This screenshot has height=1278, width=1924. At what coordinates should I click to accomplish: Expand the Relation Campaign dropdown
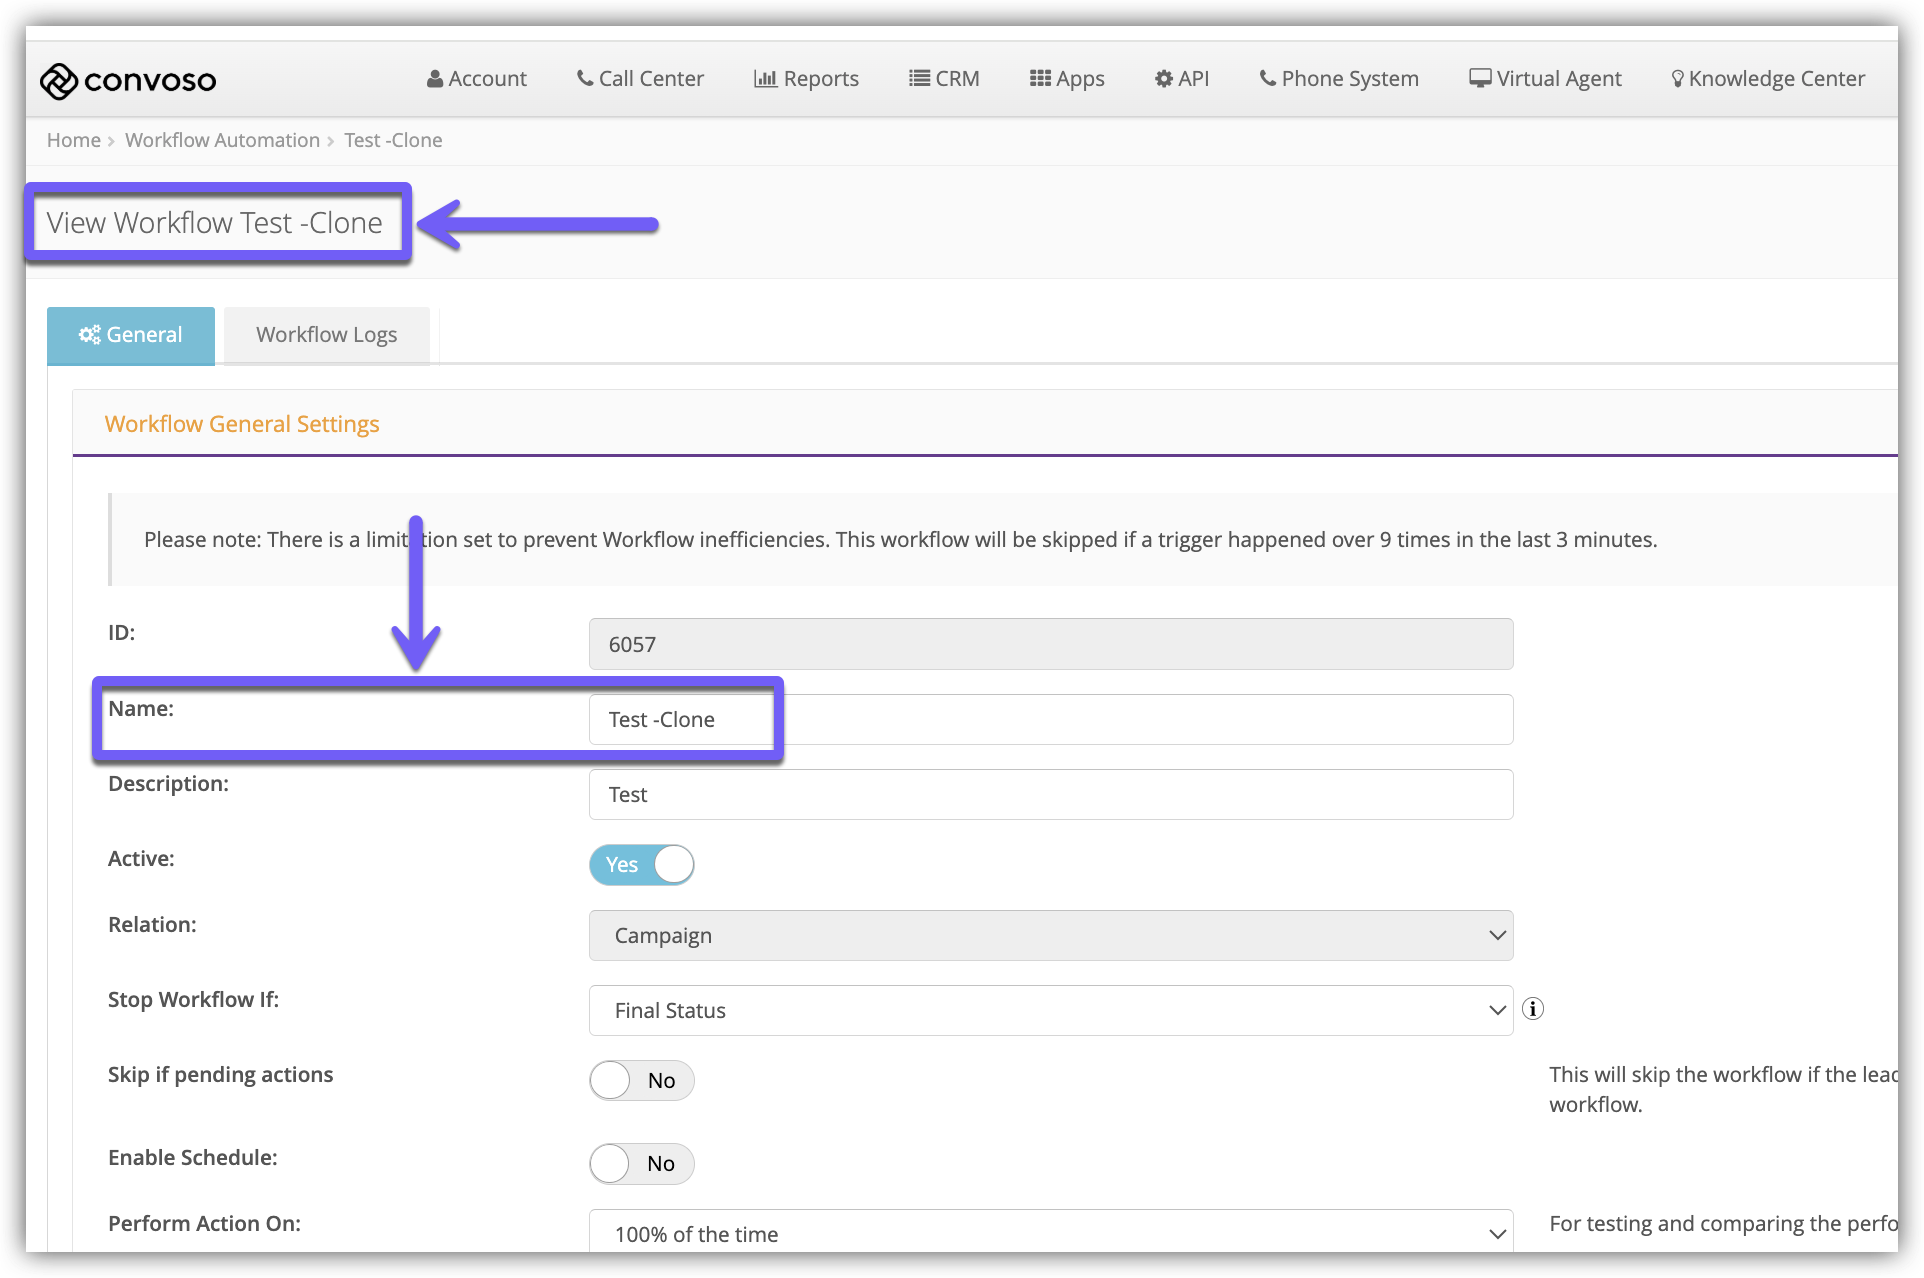click(x=1050, y=936)
